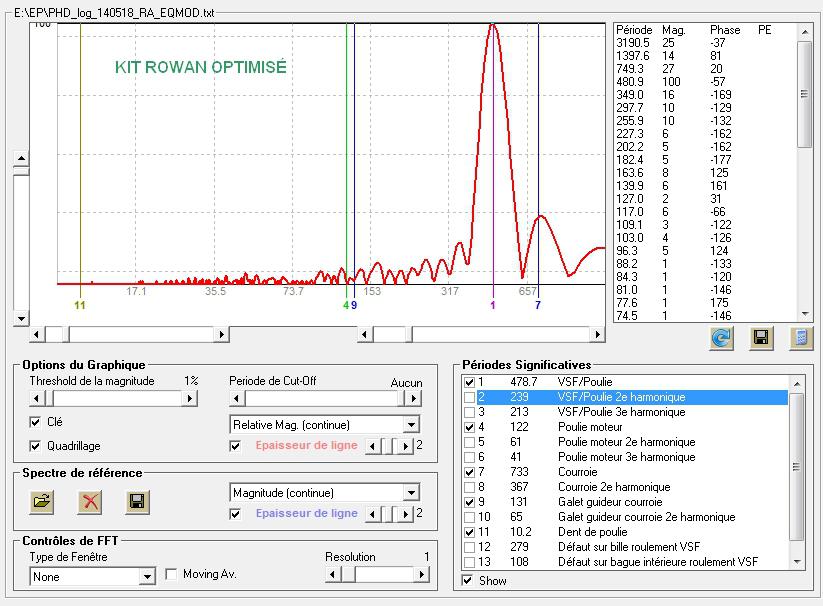Check period 2 VSF/Poulie 2e harmonique checkbox

point(470,397)
